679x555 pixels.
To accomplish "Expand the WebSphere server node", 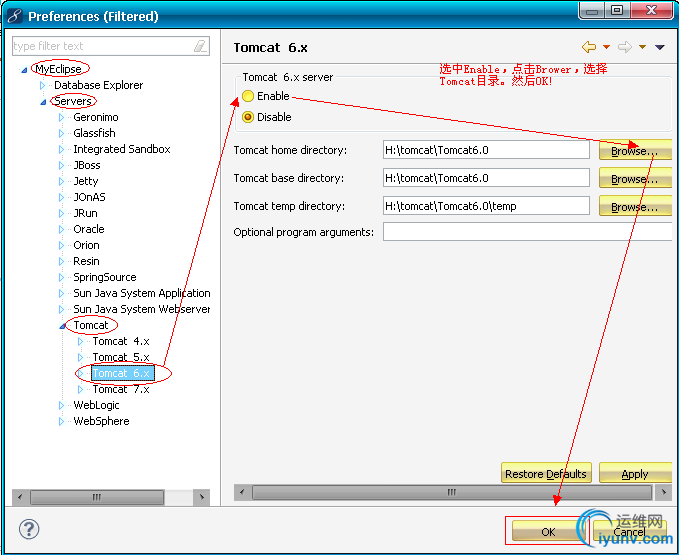I will [x=61, y=422].
